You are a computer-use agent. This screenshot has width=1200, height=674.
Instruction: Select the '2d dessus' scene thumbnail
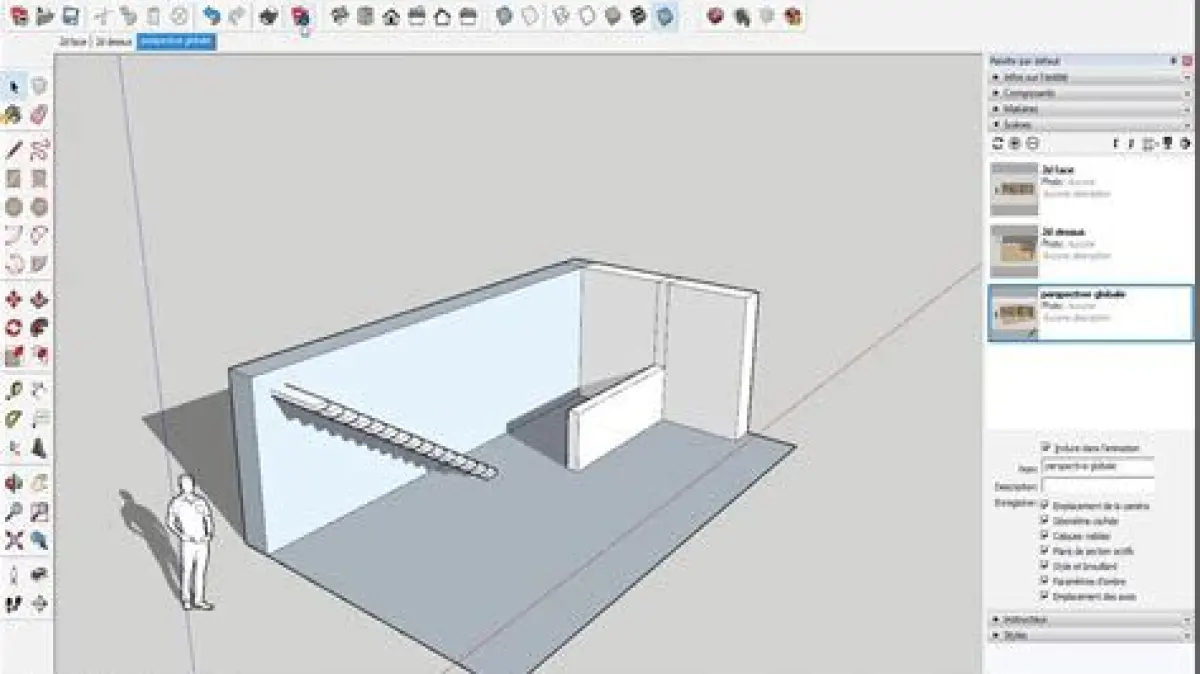tap(1013, 251)
